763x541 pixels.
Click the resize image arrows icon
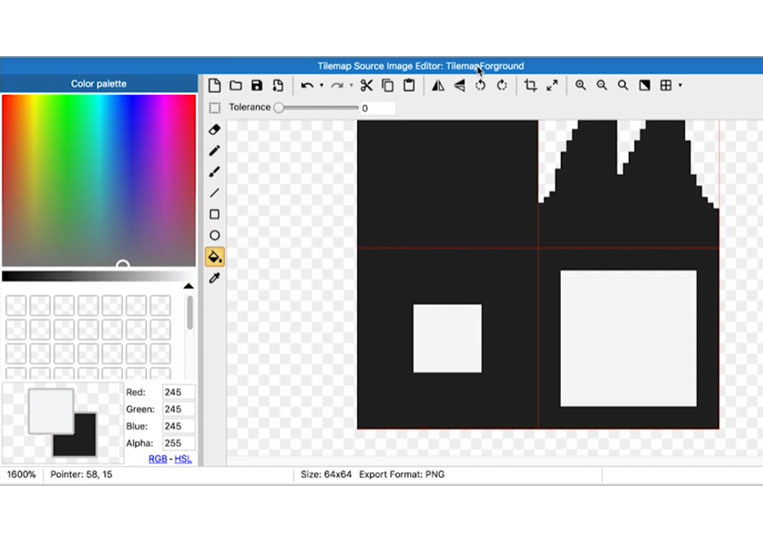click(552, 86)
